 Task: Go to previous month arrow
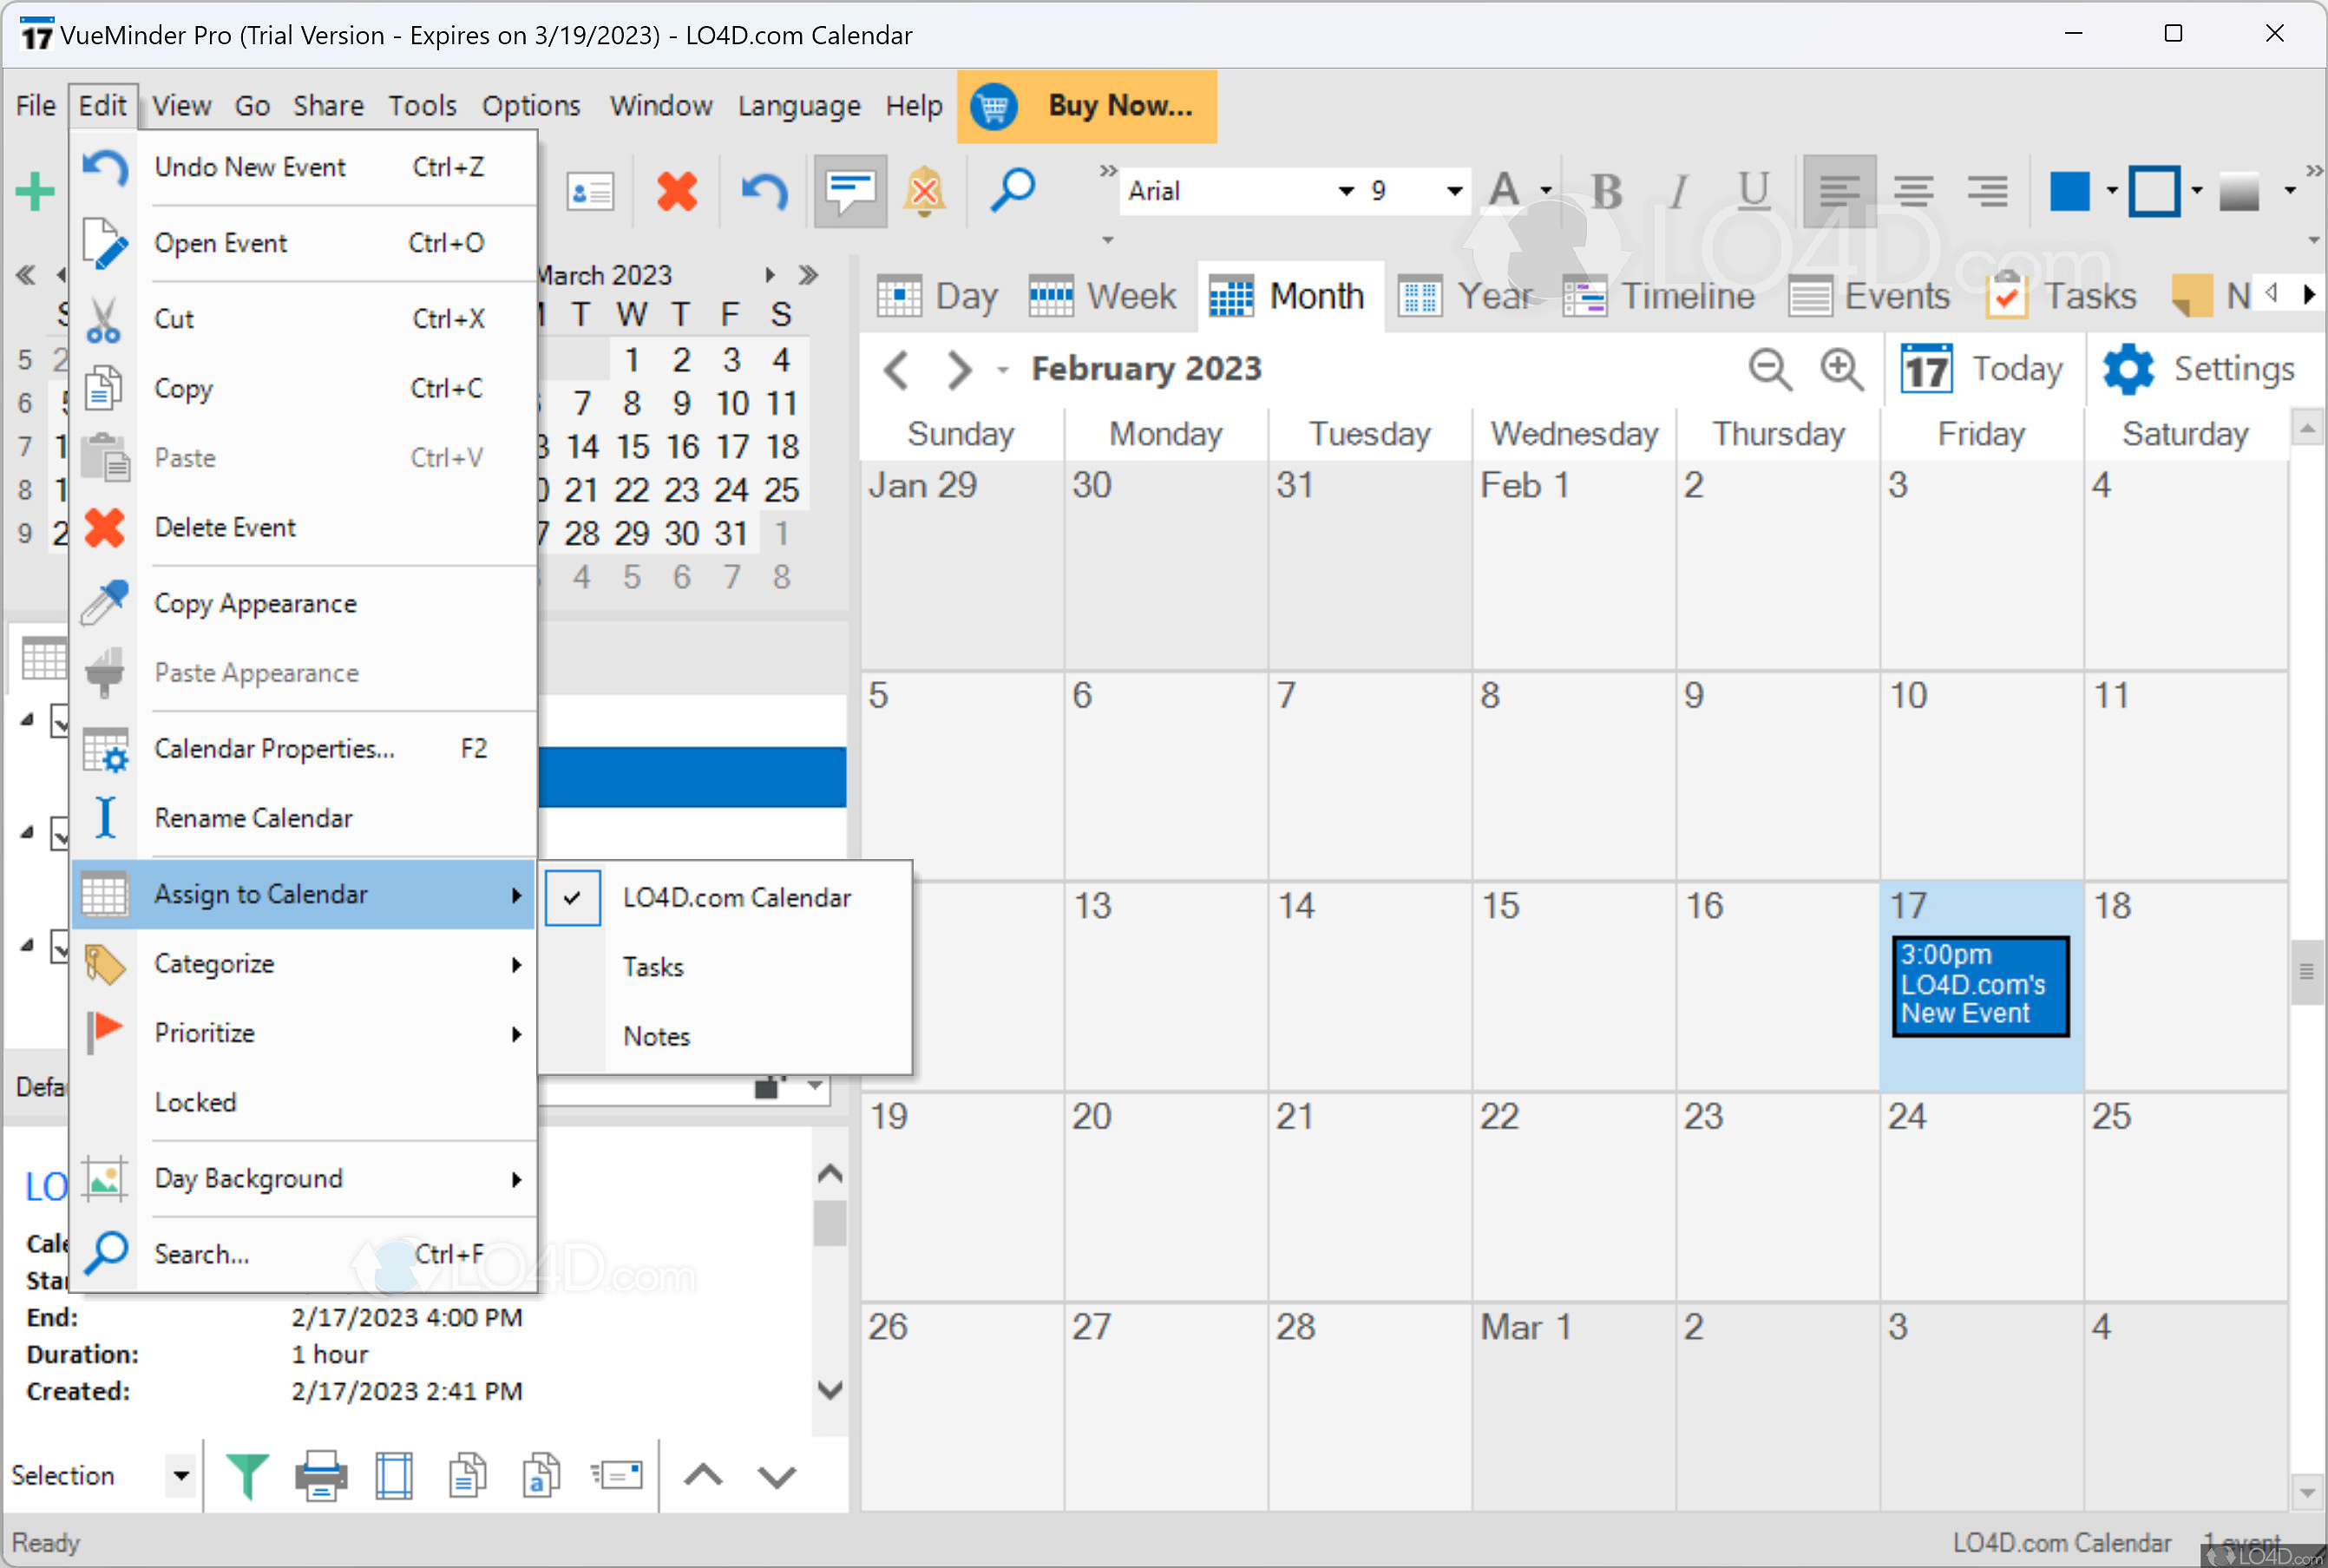click(897, 369)
